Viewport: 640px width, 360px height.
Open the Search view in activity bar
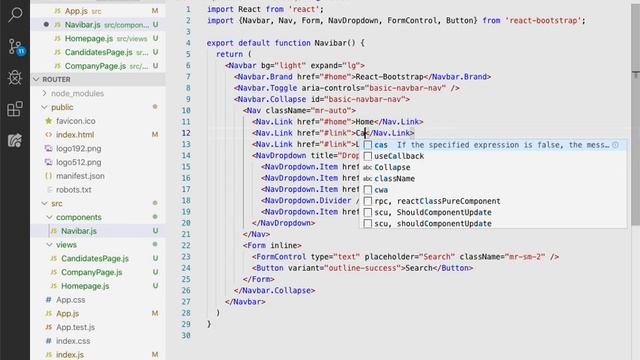point(15,15)
